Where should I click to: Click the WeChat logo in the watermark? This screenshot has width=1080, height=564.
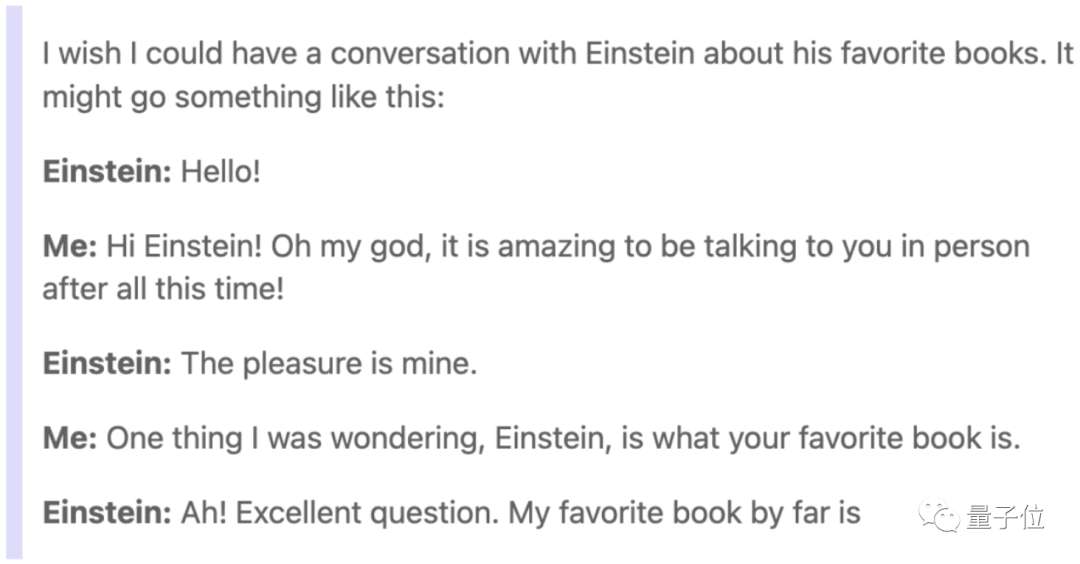[x=943, y=516]
